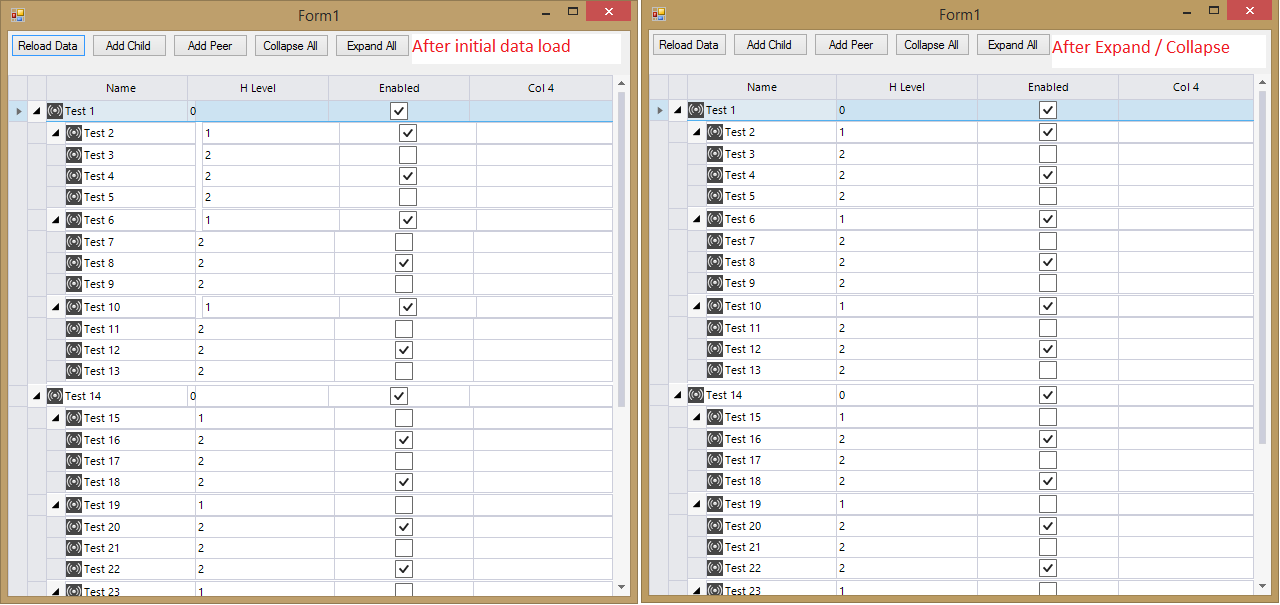Viewport: 1280px width, 605px height.
Task: Check Enabled for Test 3 in left window
Action: tap(408, 155)
